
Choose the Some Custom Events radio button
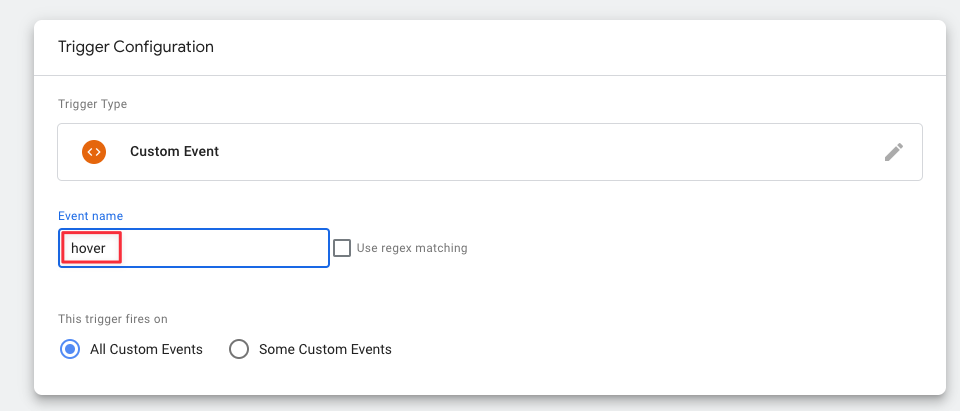click(x=239, y=349)
